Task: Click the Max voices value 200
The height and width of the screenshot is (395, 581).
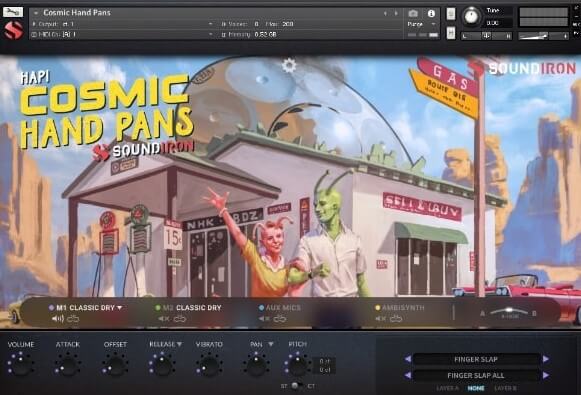Action: [288, 24]
